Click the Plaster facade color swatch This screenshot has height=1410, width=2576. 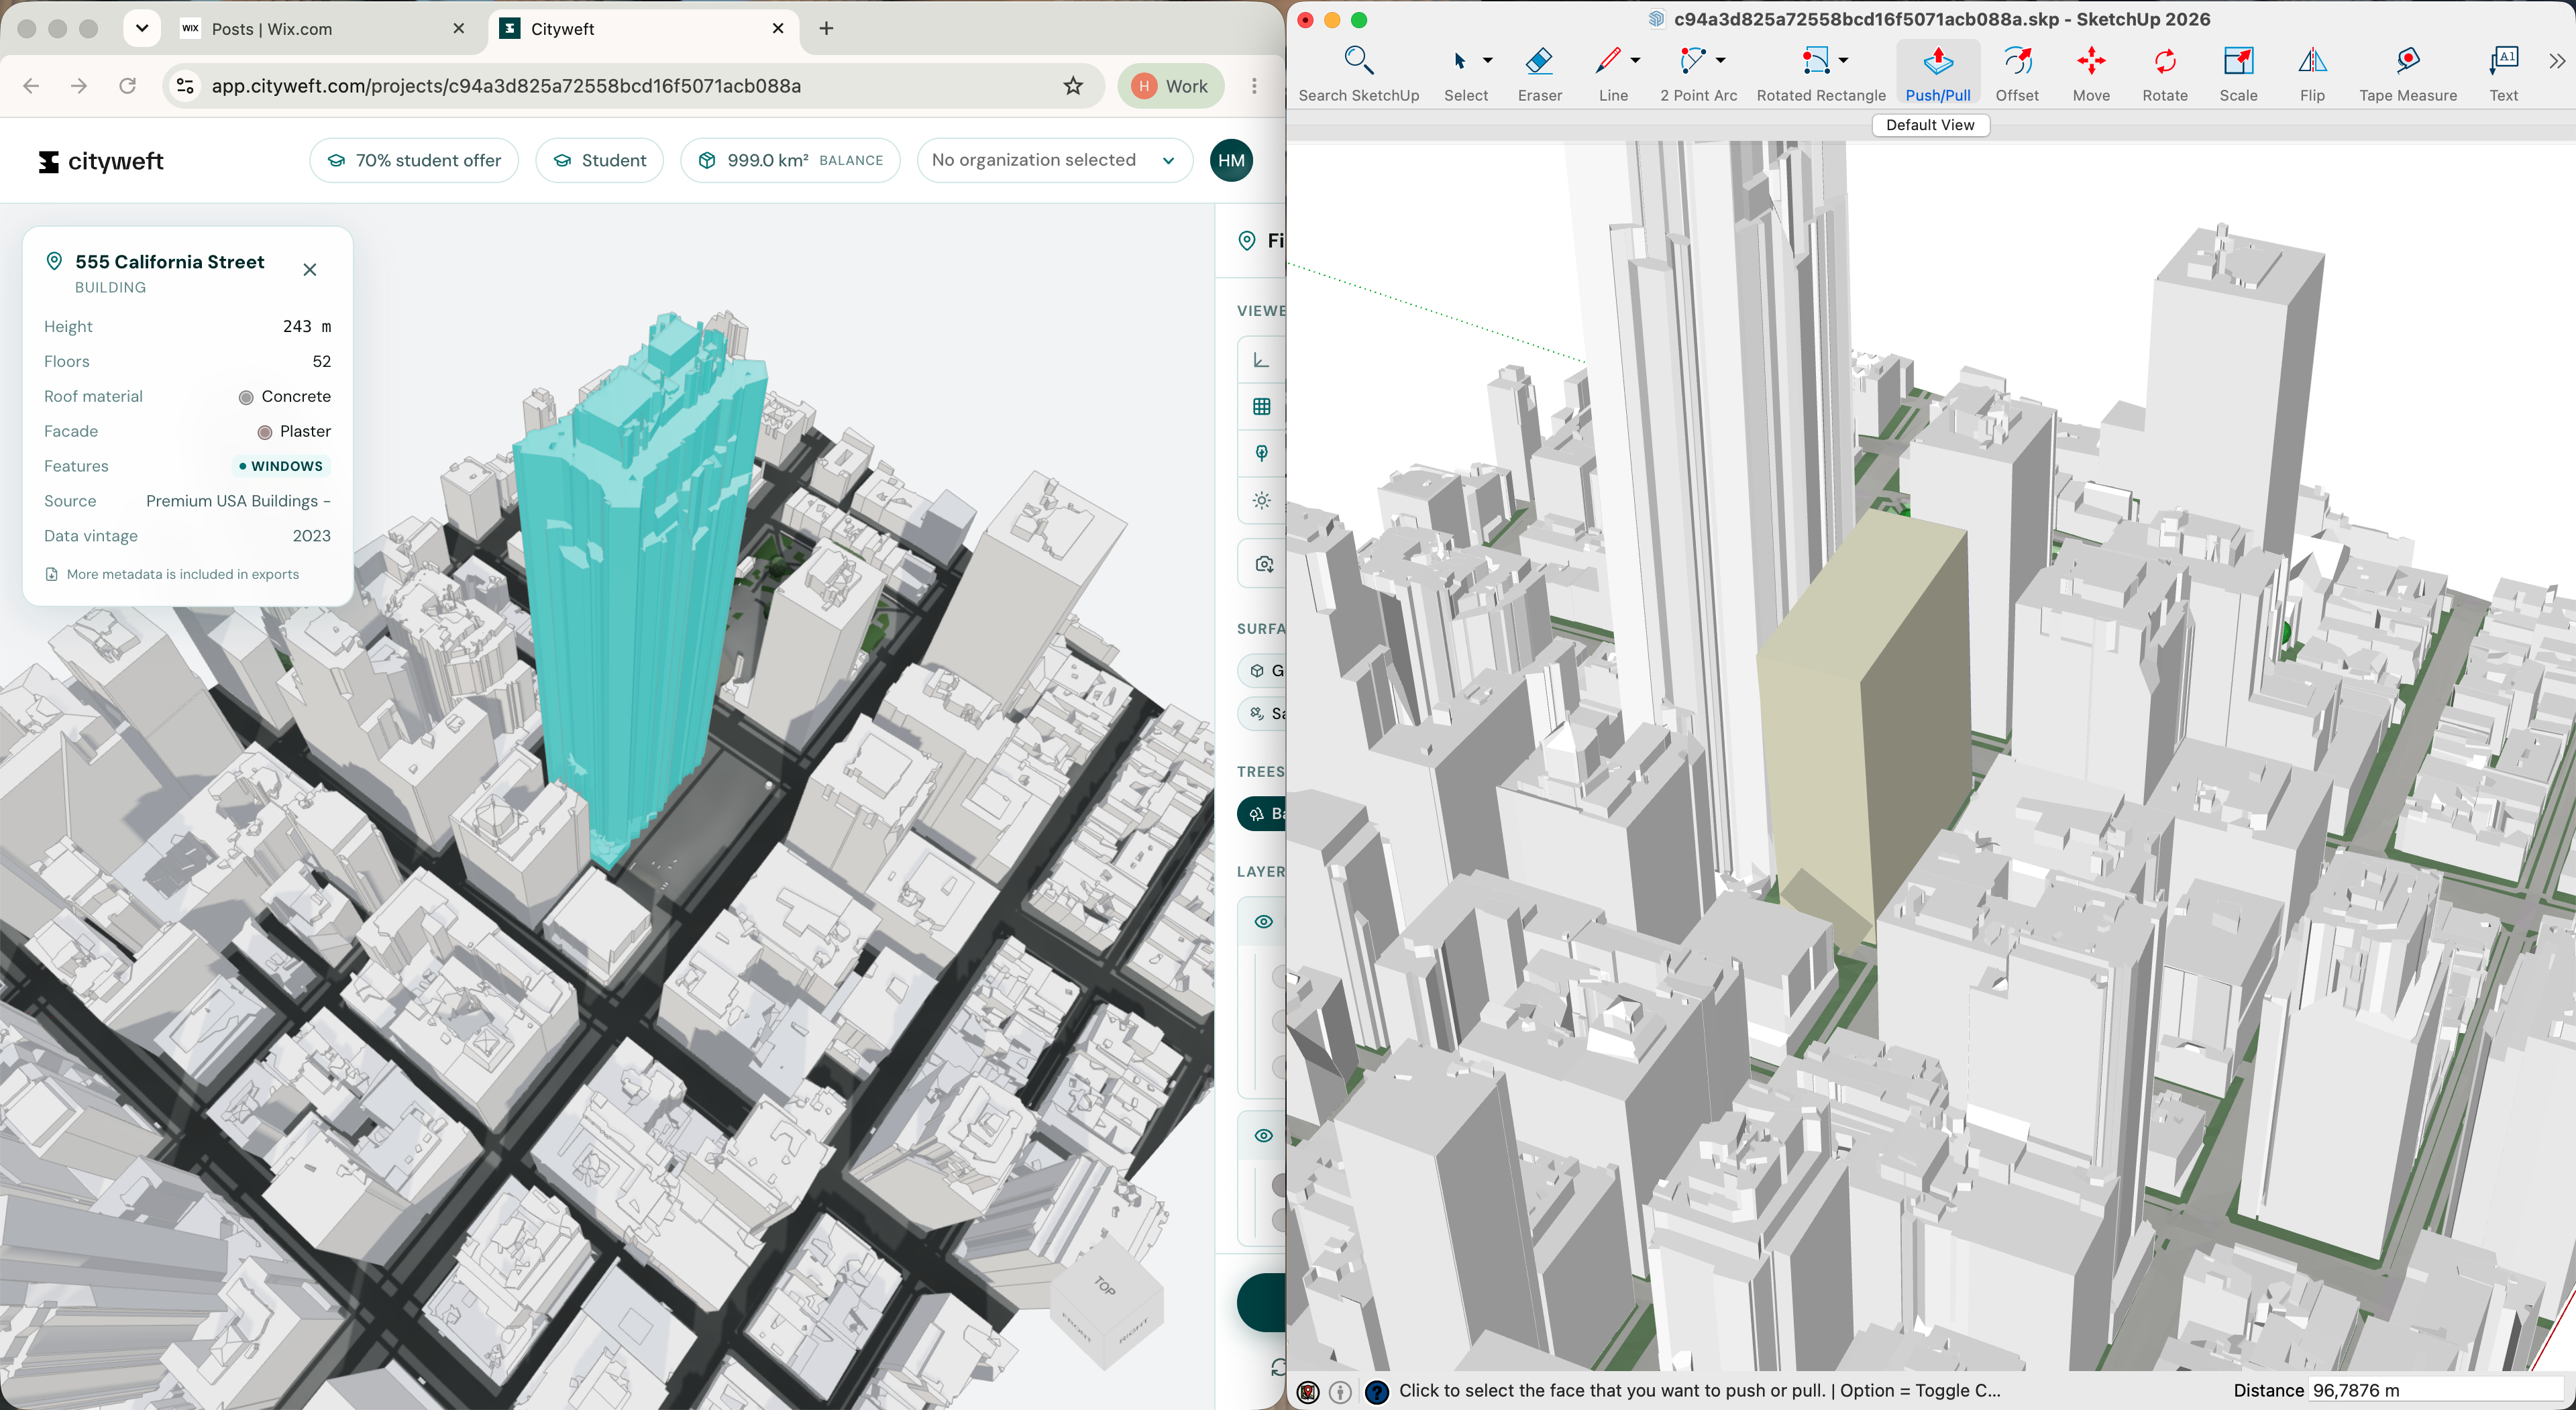265,432
